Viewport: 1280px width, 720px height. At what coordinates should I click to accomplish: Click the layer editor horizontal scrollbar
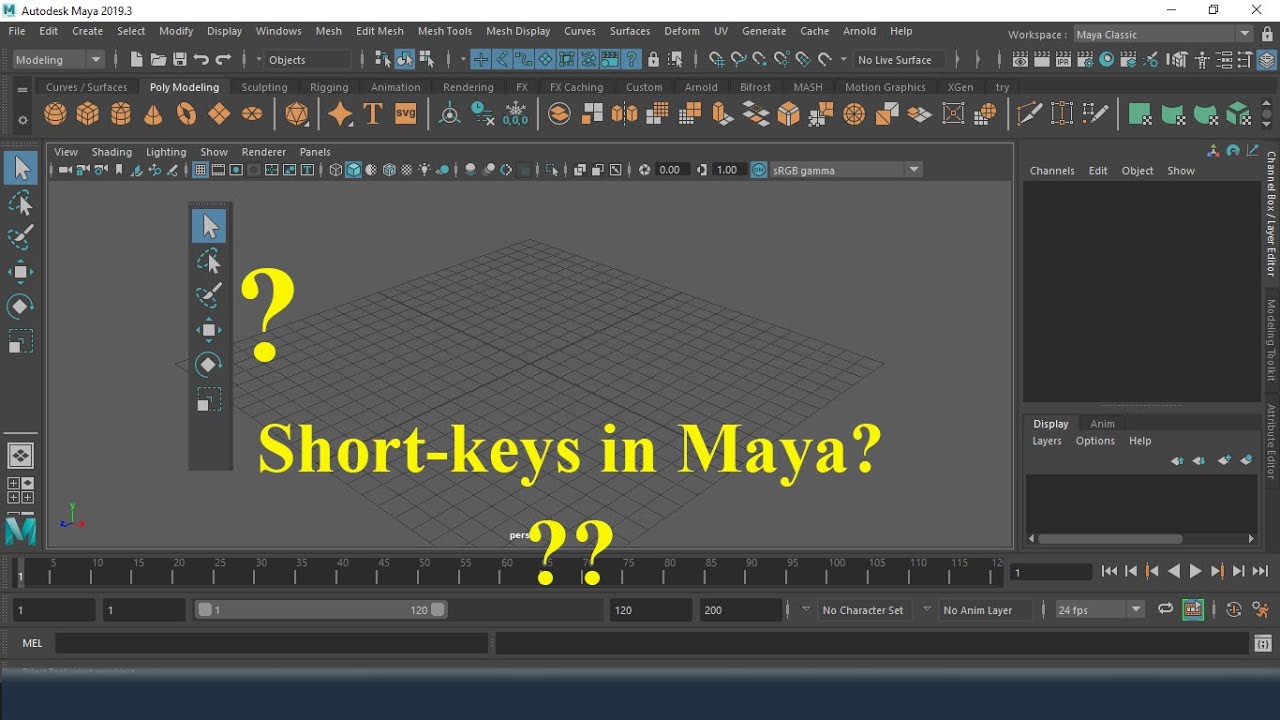coord(1111,538)
